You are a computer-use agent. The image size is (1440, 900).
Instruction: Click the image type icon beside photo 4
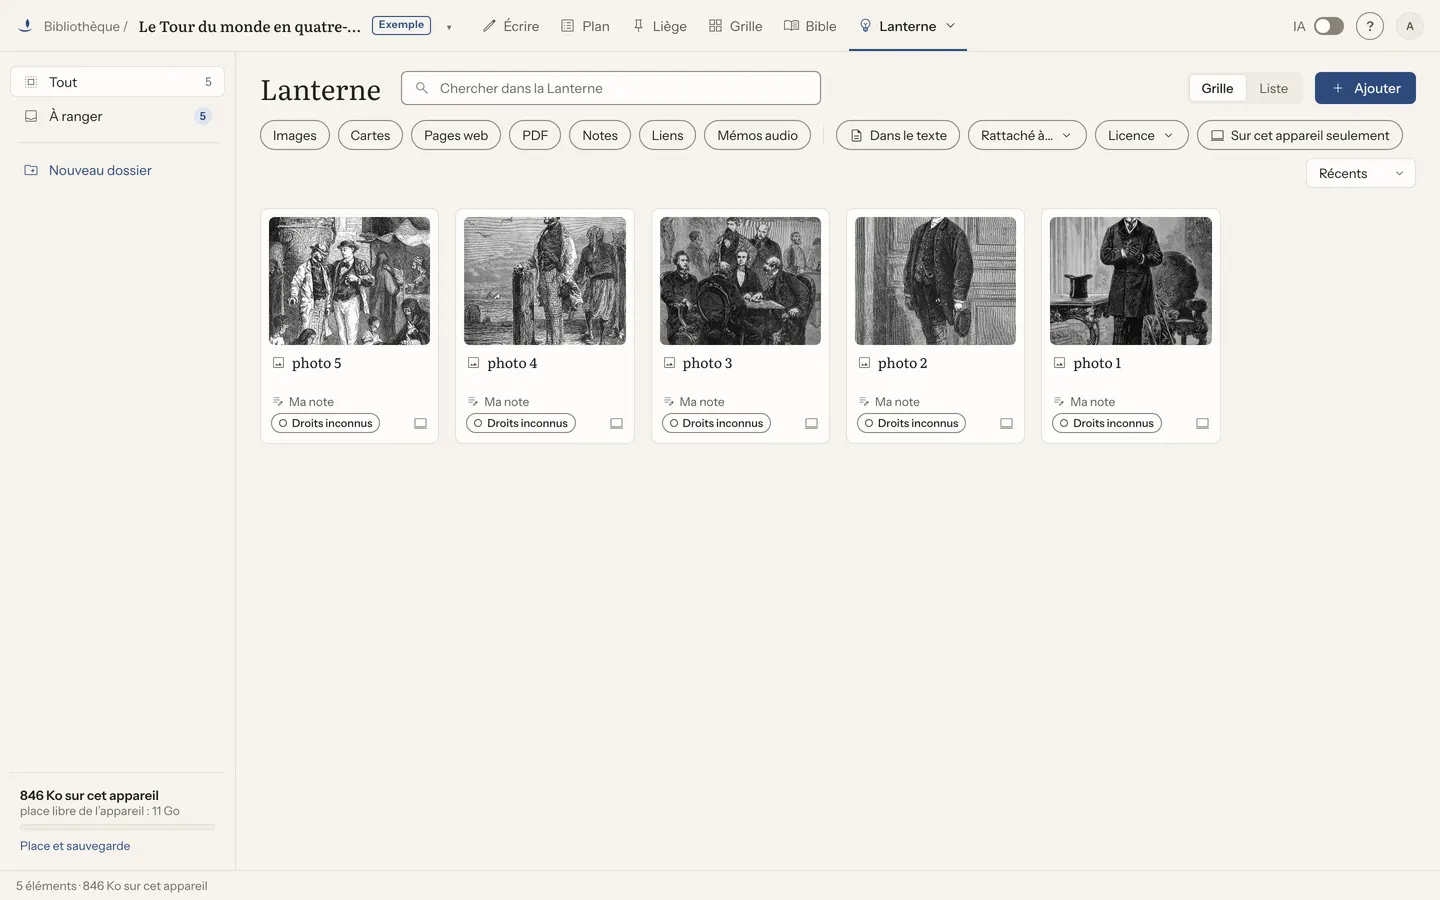(474, 363)
